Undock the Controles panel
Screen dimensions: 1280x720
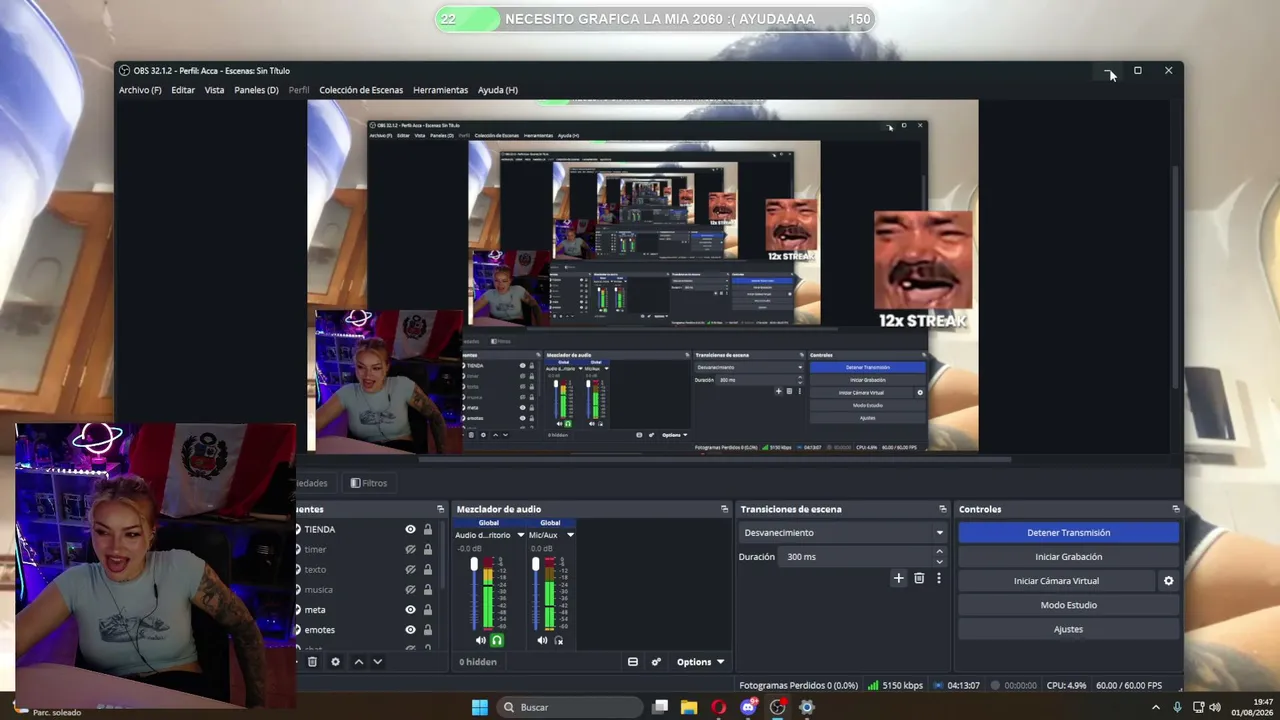tap(1176, 509)
